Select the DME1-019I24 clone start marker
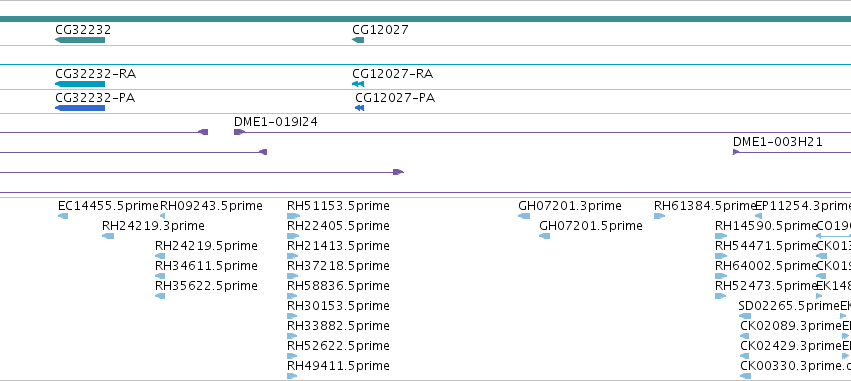This screenshot has height=381, width=851. [239, 132]
